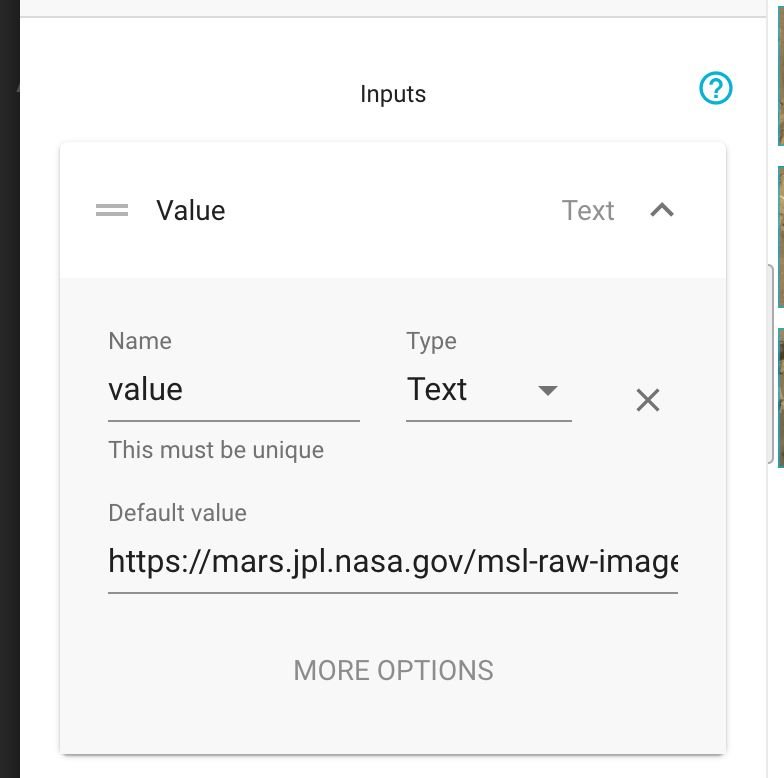Select the middle thumbnail at right edge

pos(780,236)
